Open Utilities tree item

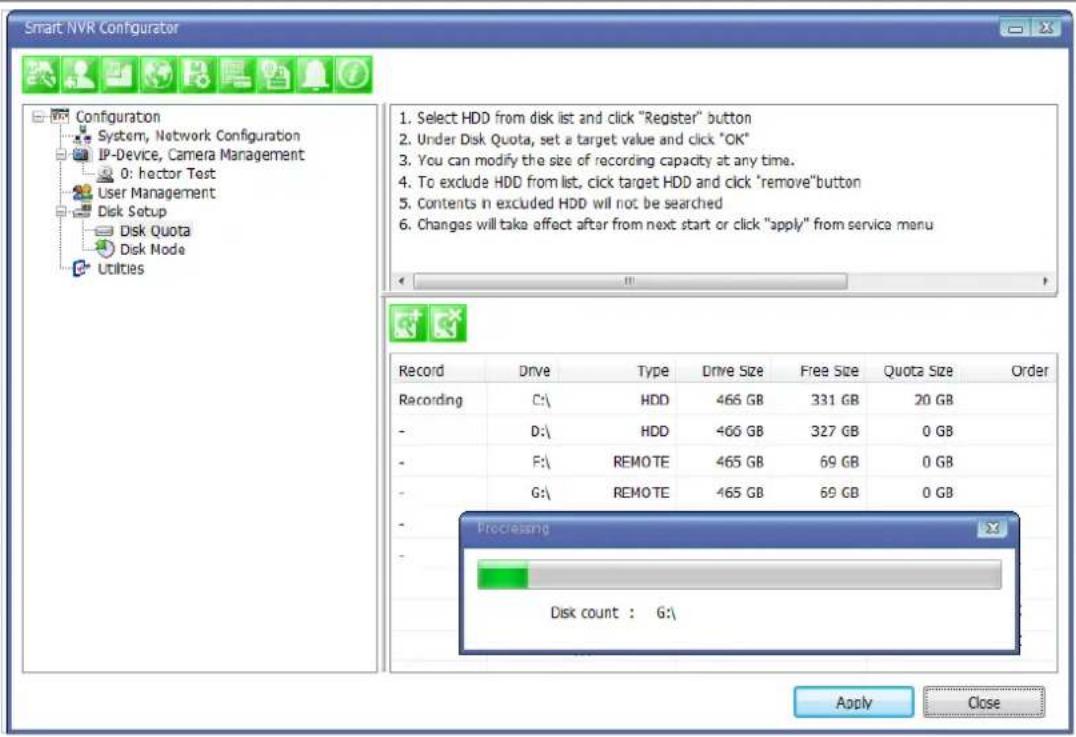click(x=121, y=268)
